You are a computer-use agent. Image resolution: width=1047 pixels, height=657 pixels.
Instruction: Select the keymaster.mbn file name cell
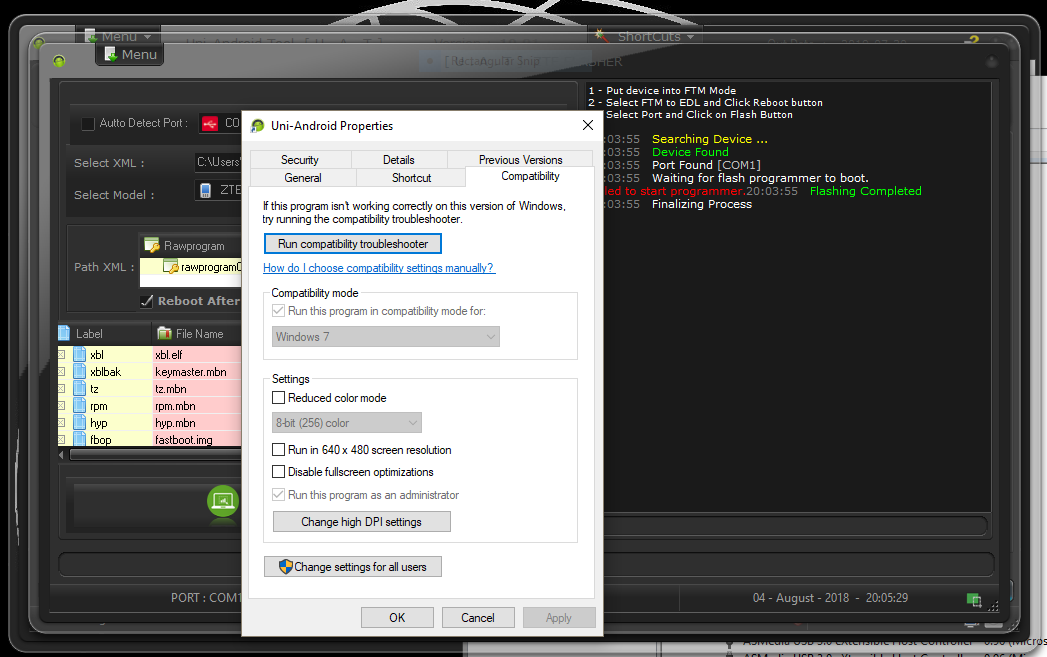(x=197, y=372)
